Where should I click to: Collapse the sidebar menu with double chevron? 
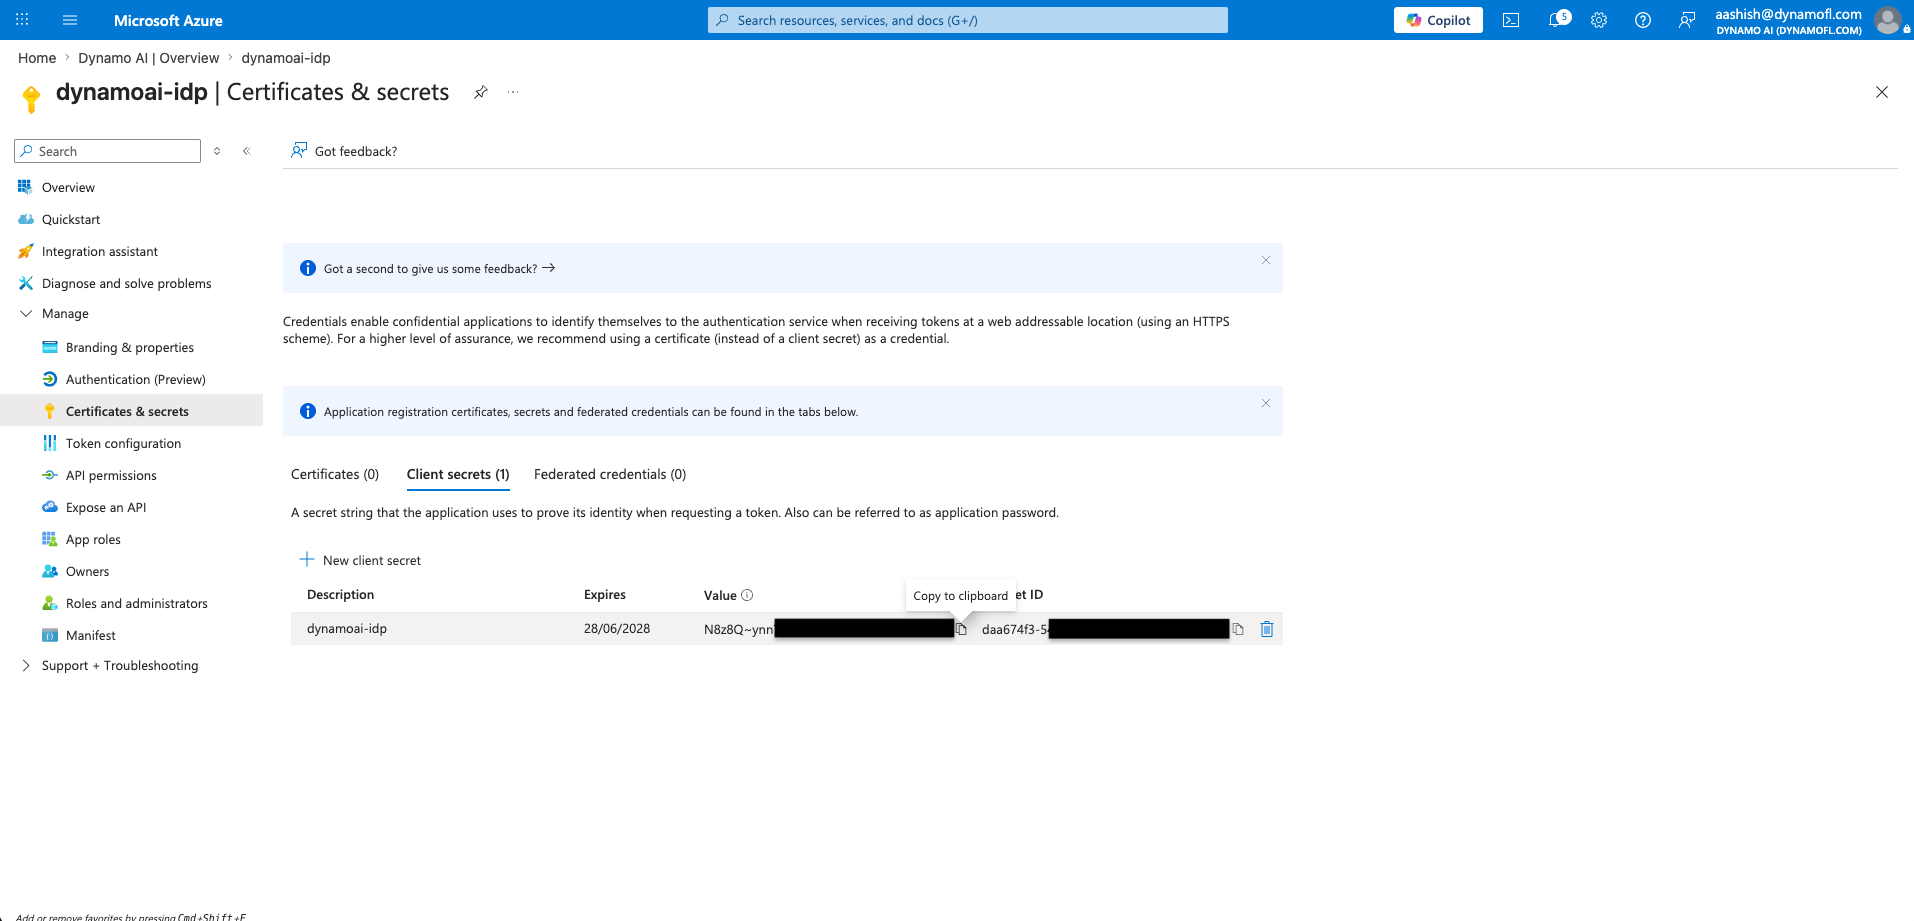pos(247,151)
